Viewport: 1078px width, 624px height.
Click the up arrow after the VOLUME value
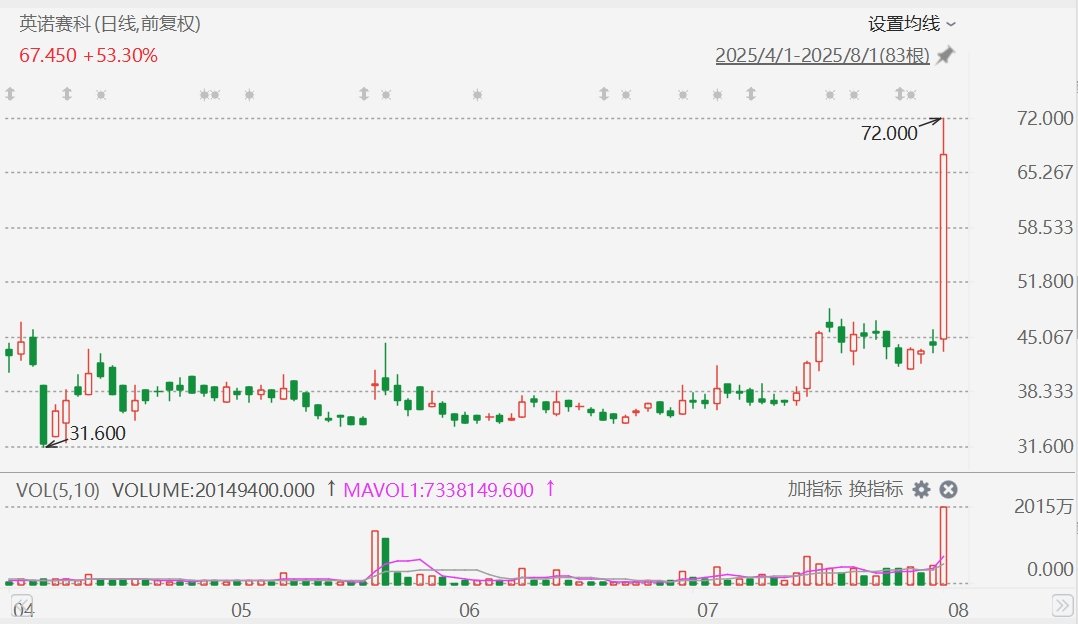click(x=331, y=489)
